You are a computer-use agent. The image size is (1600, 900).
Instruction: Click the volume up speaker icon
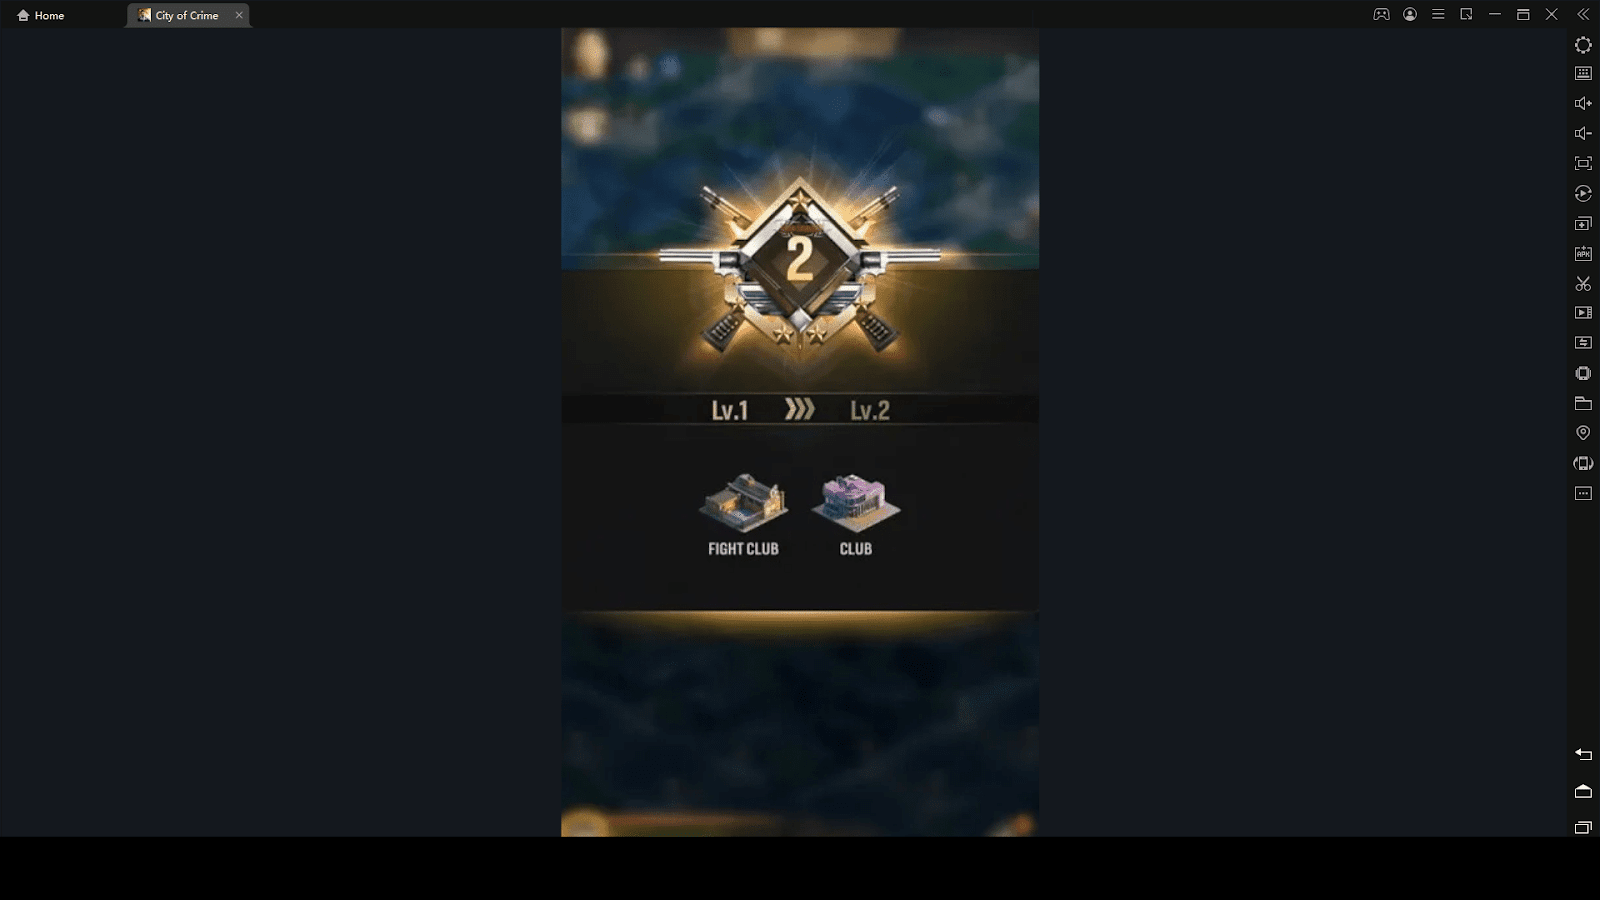pyautogui.click(x=1583, y=103)
